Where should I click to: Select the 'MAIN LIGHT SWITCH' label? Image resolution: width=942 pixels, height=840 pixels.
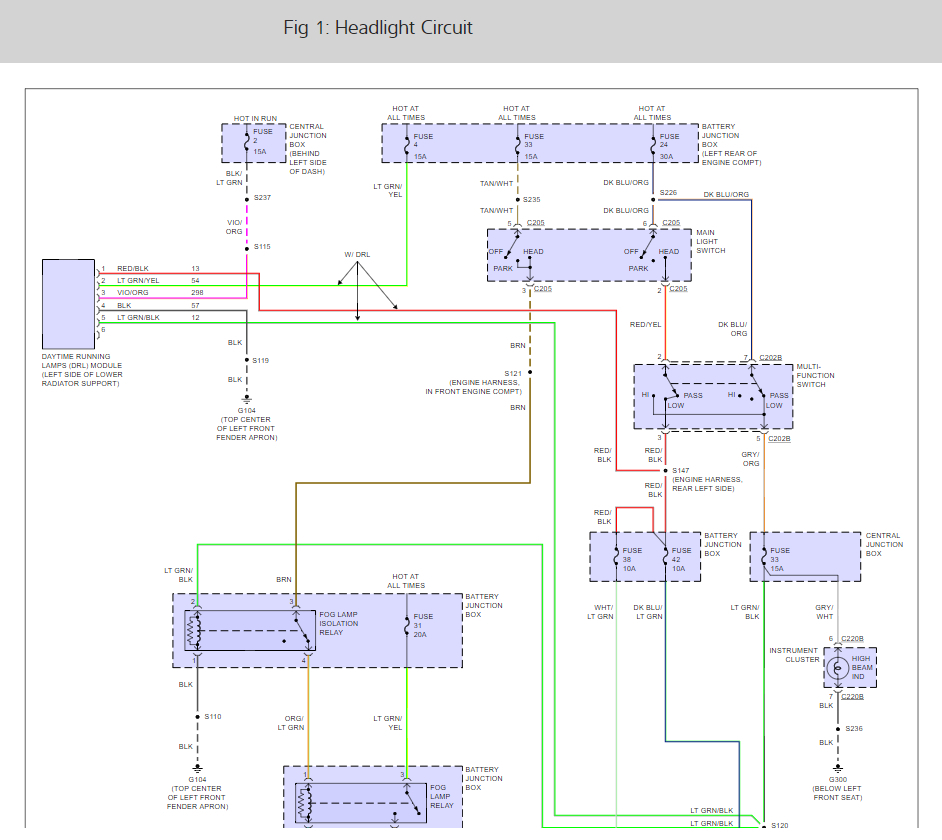click(711, 242)
